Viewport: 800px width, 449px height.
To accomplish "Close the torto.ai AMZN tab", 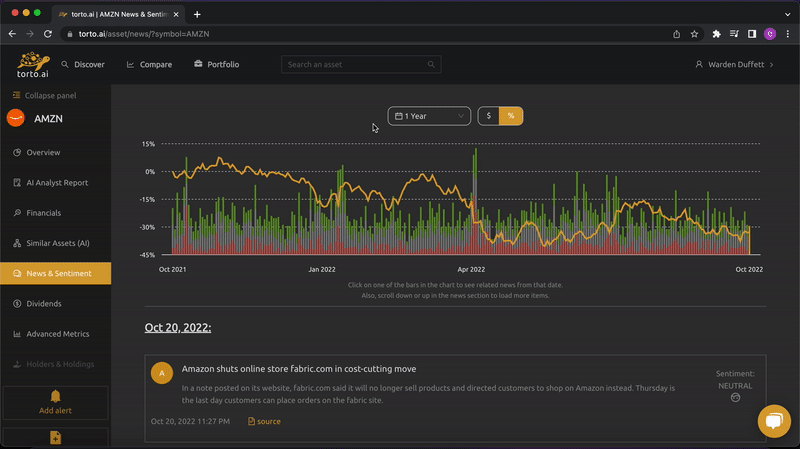I will (x=176, y=14).
